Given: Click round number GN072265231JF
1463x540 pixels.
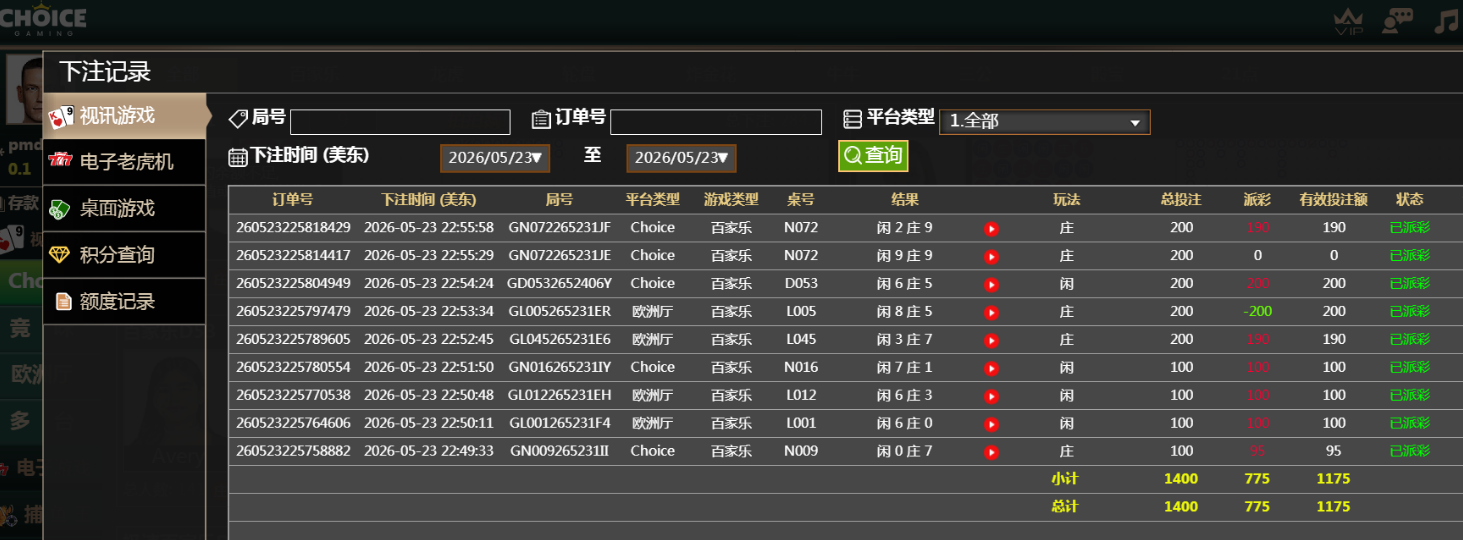Looking at the screenshot, I should coord(559,227).
